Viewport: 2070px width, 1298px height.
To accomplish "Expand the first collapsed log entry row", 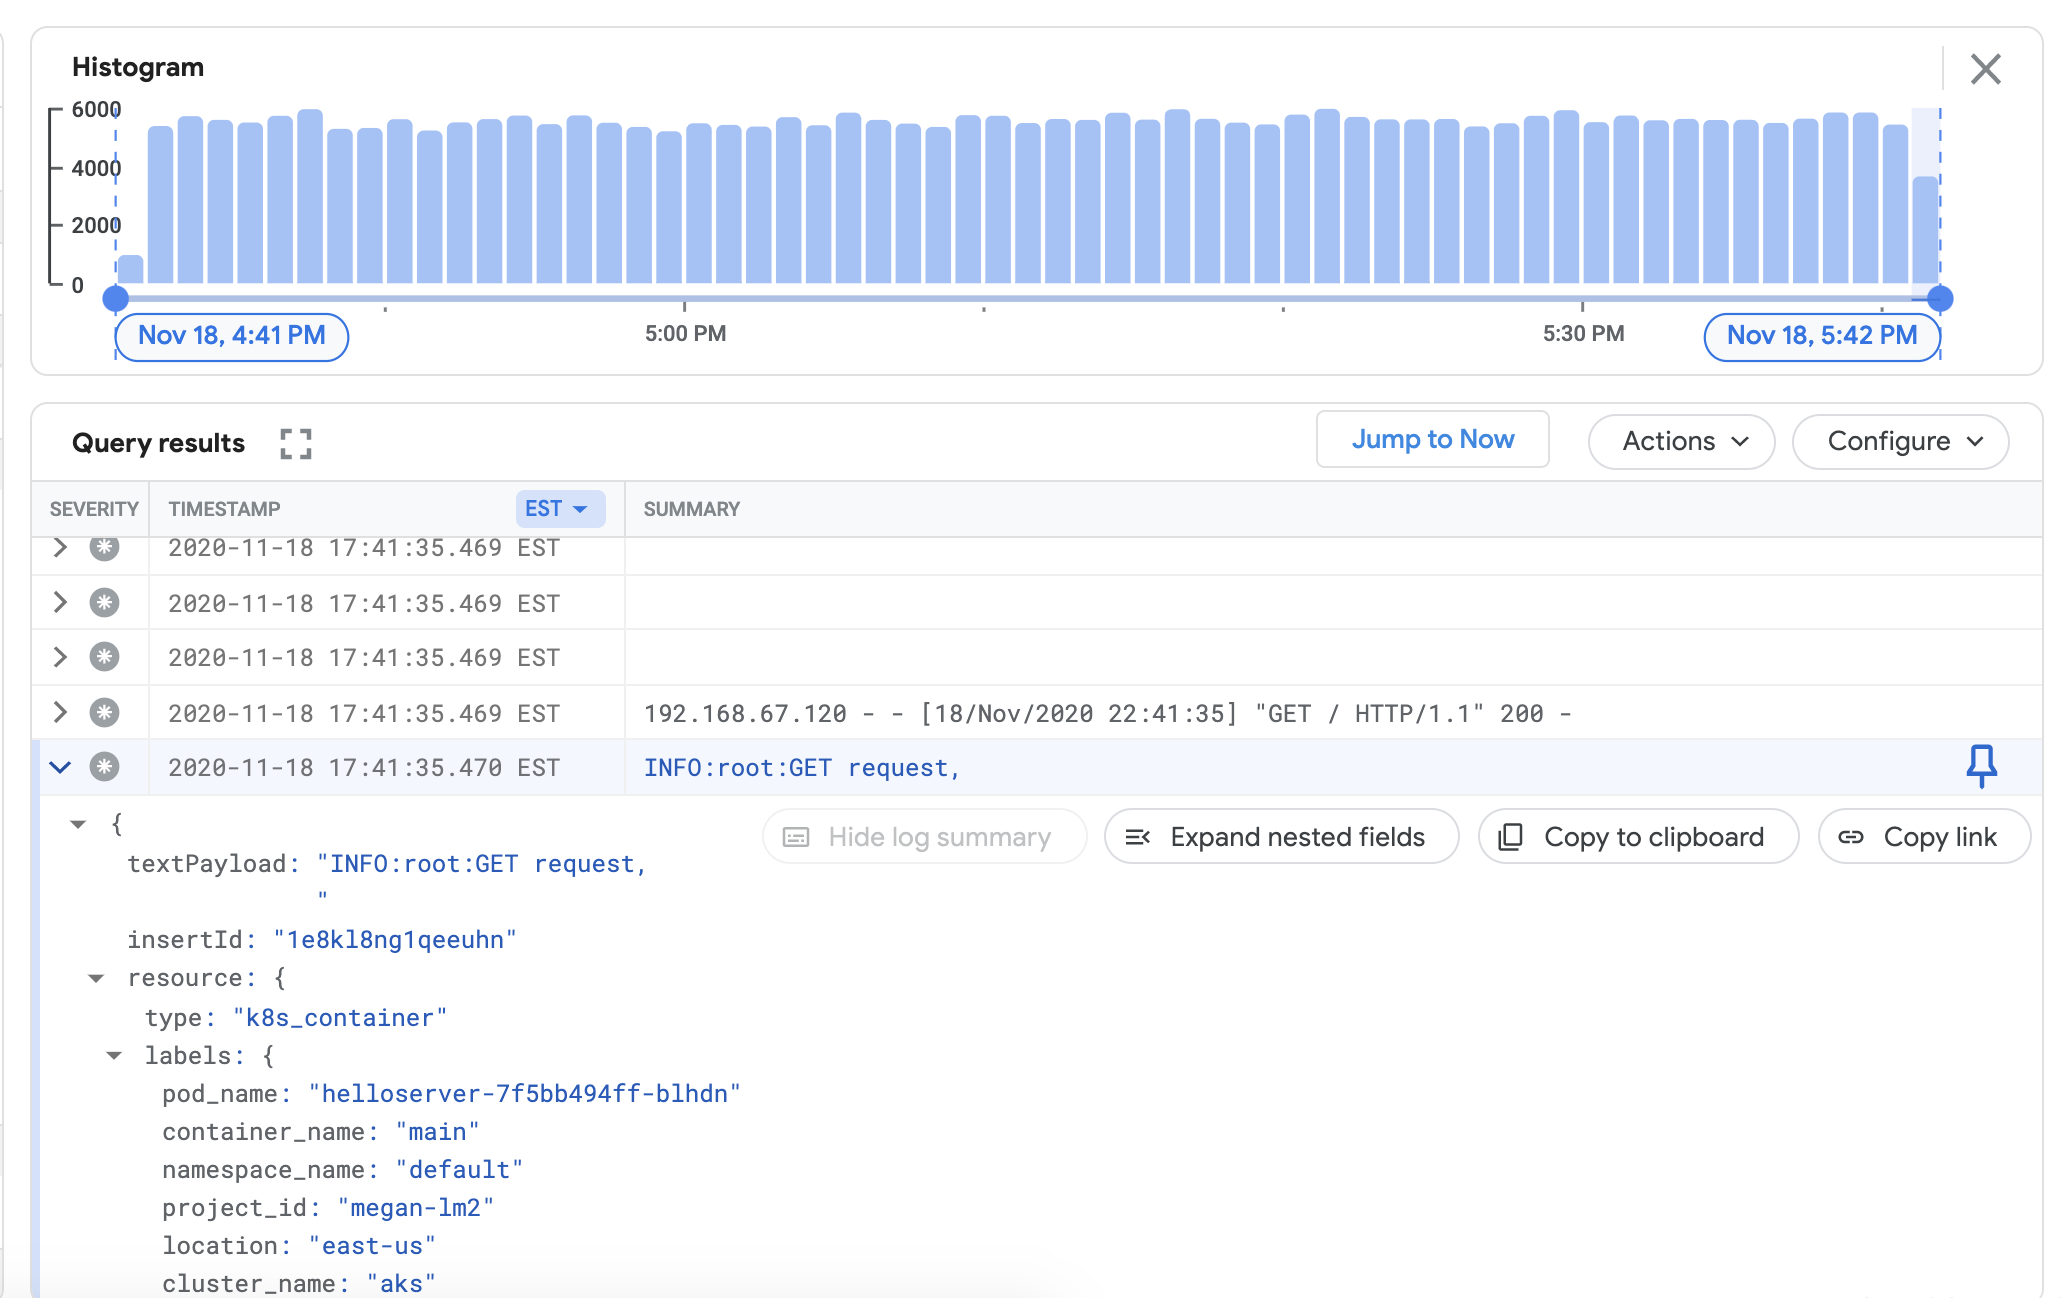I will click(60, 546).
